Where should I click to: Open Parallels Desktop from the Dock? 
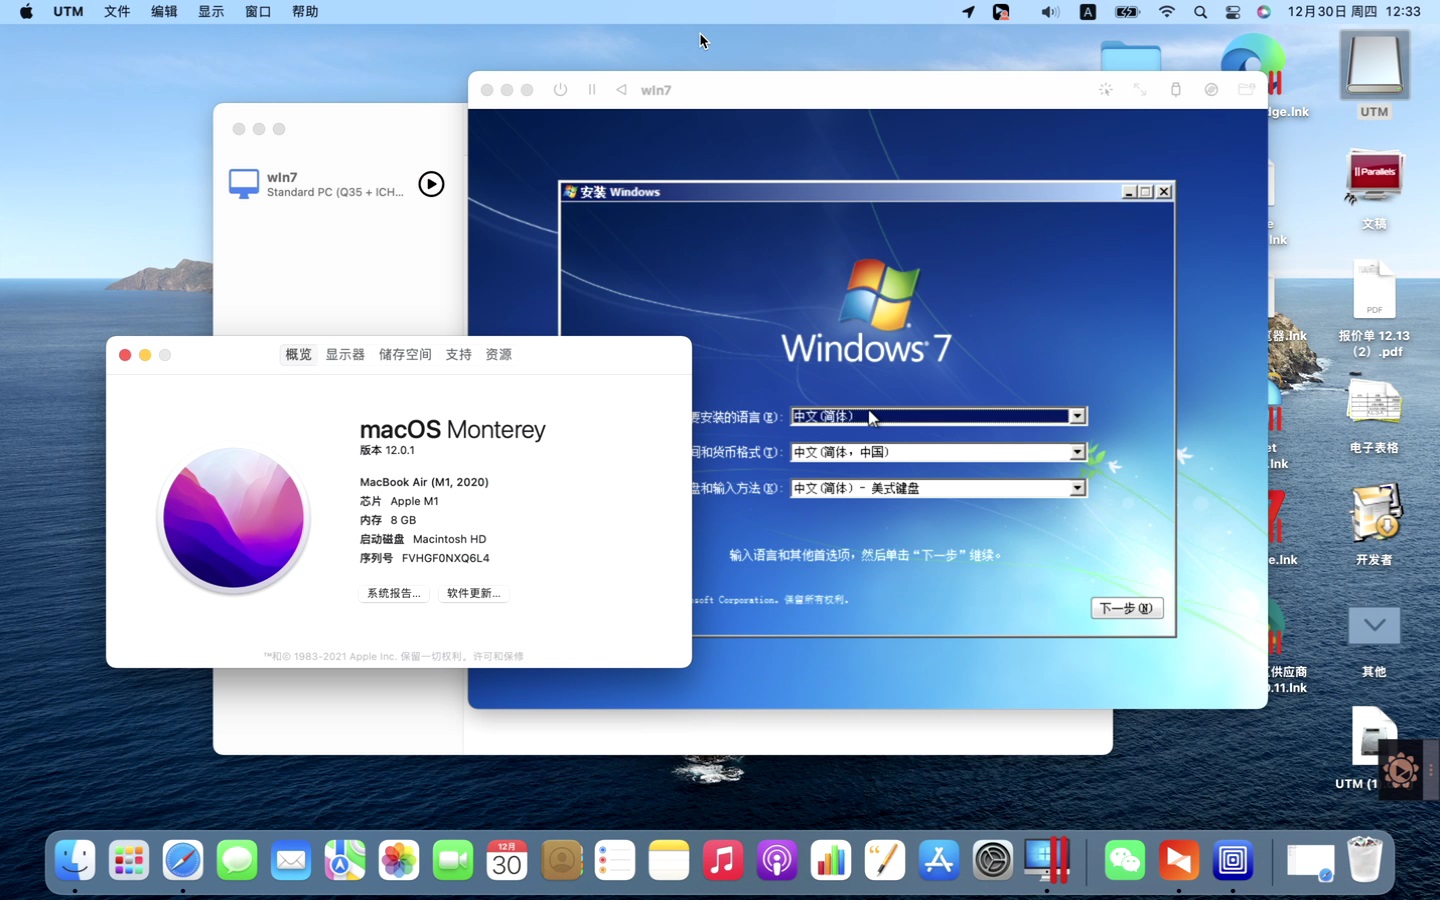coord(1047,860)
